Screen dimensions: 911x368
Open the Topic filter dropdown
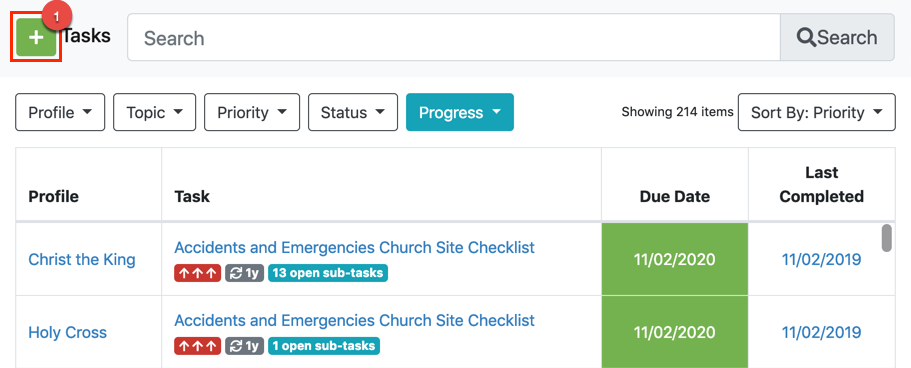pyautogui.click(x=155, y=112)
